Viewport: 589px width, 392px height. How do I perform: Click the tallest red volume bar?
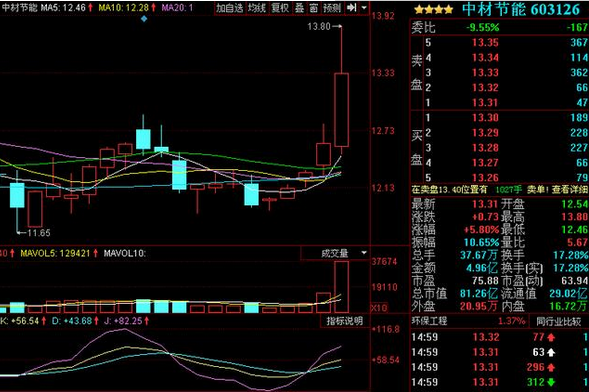pos(341,287)
